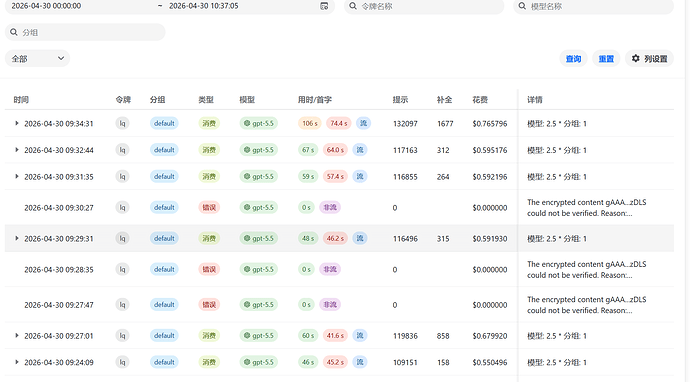
Task: Click the lq token badge in 09:34:31 row
Action: pyautogui.click(x=122, y=123)
